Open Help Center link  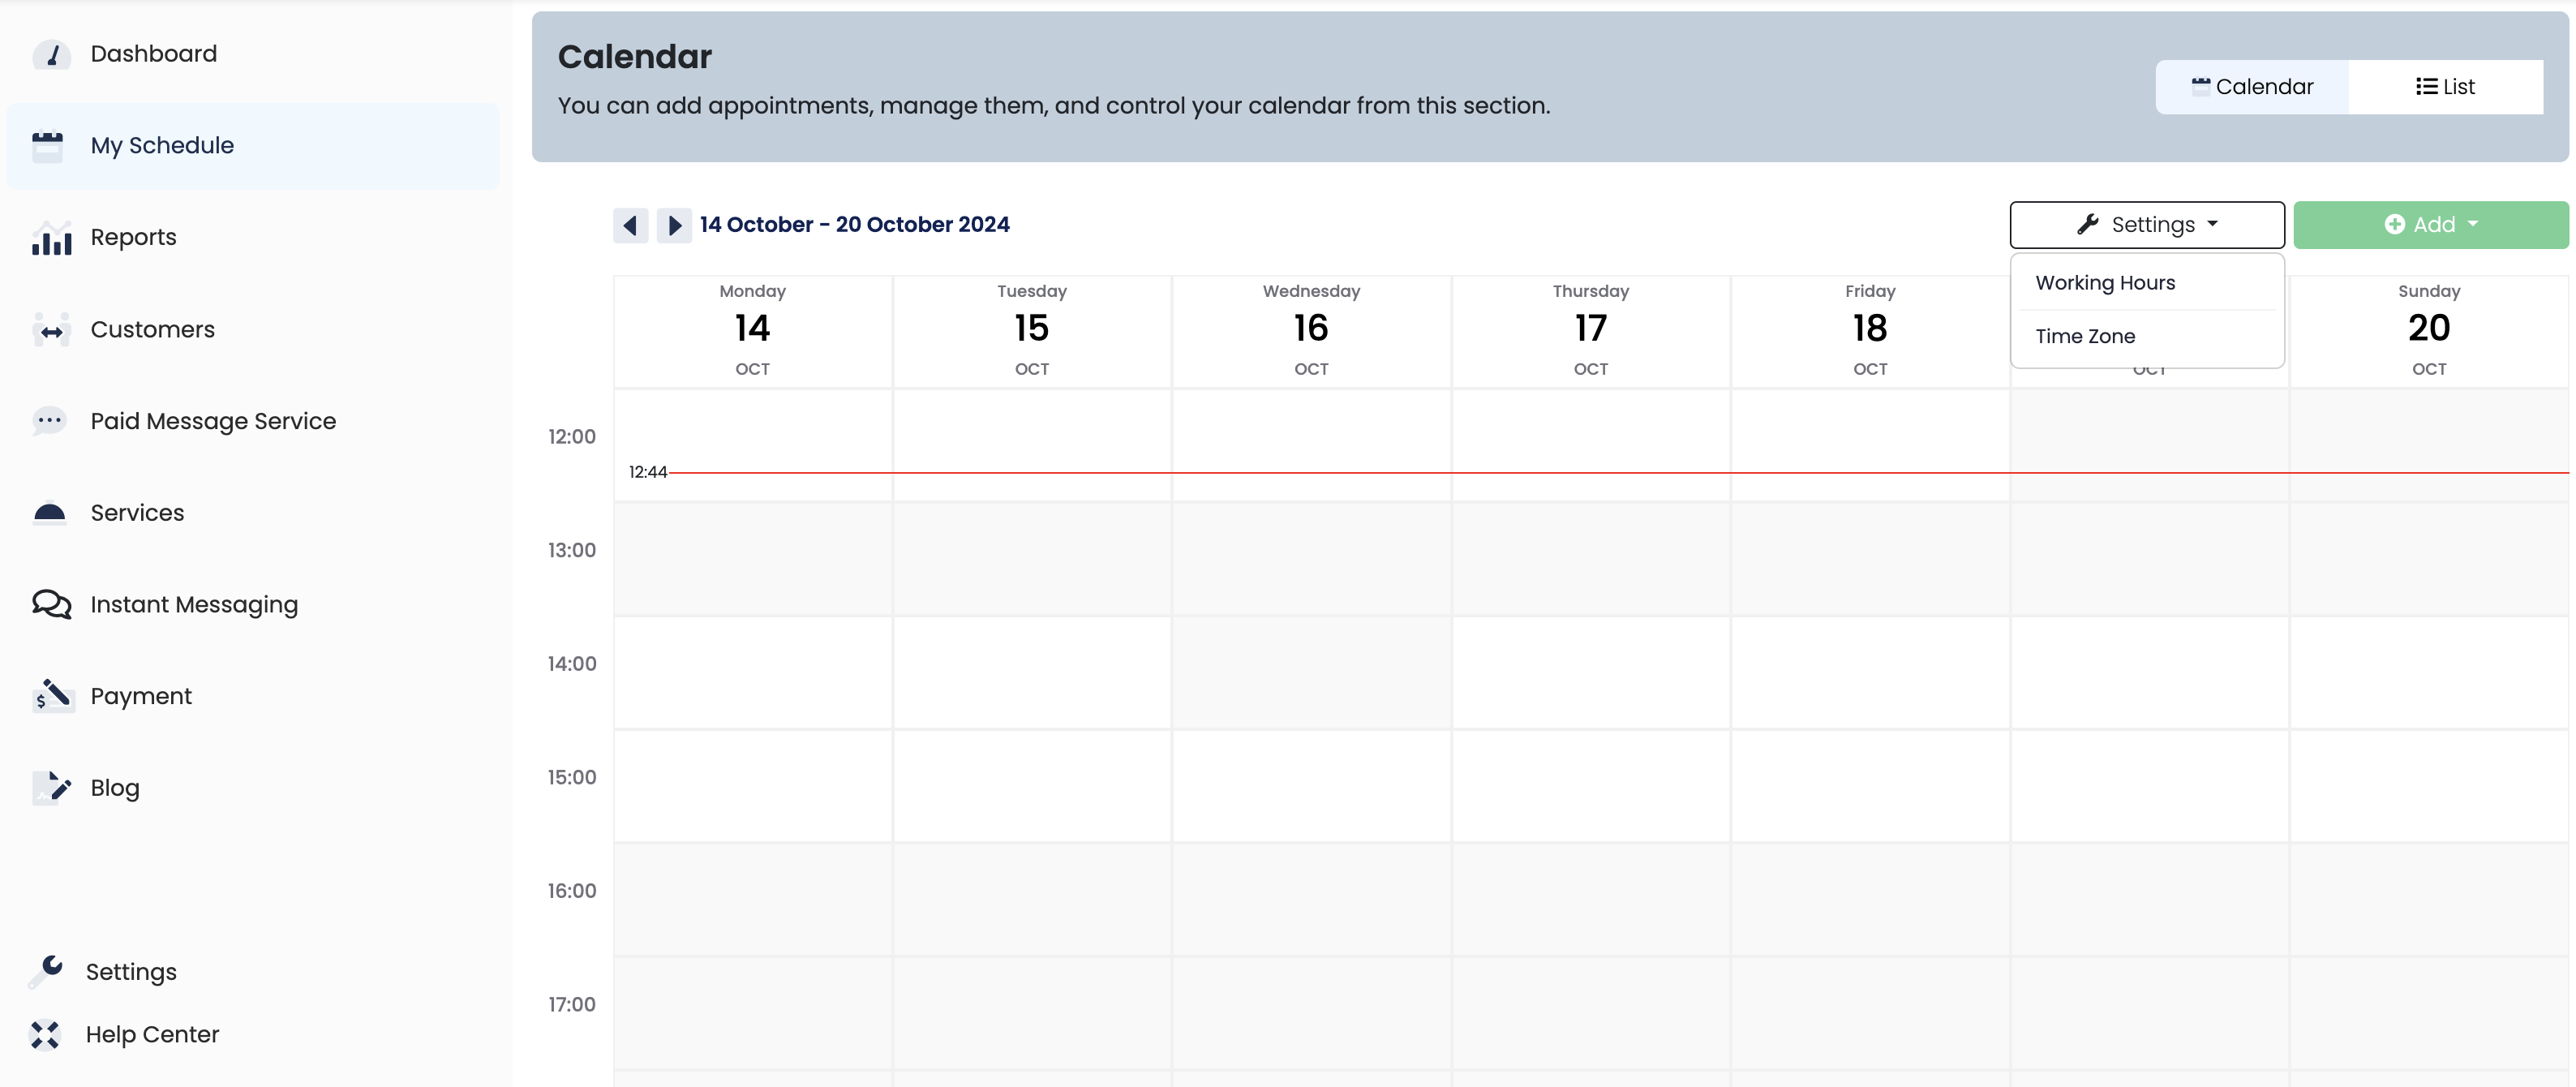(x=152, y=1034)
